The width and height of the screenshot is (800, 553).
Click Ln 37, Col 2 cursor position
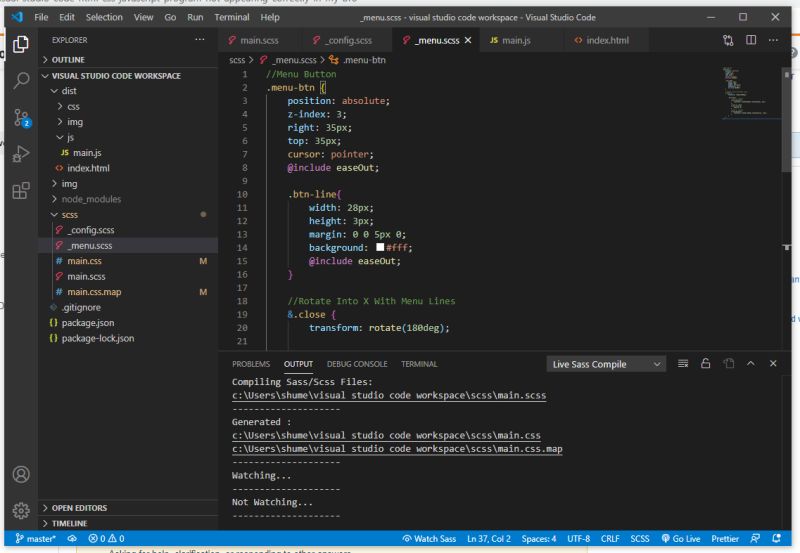click(x=488, y=539)
